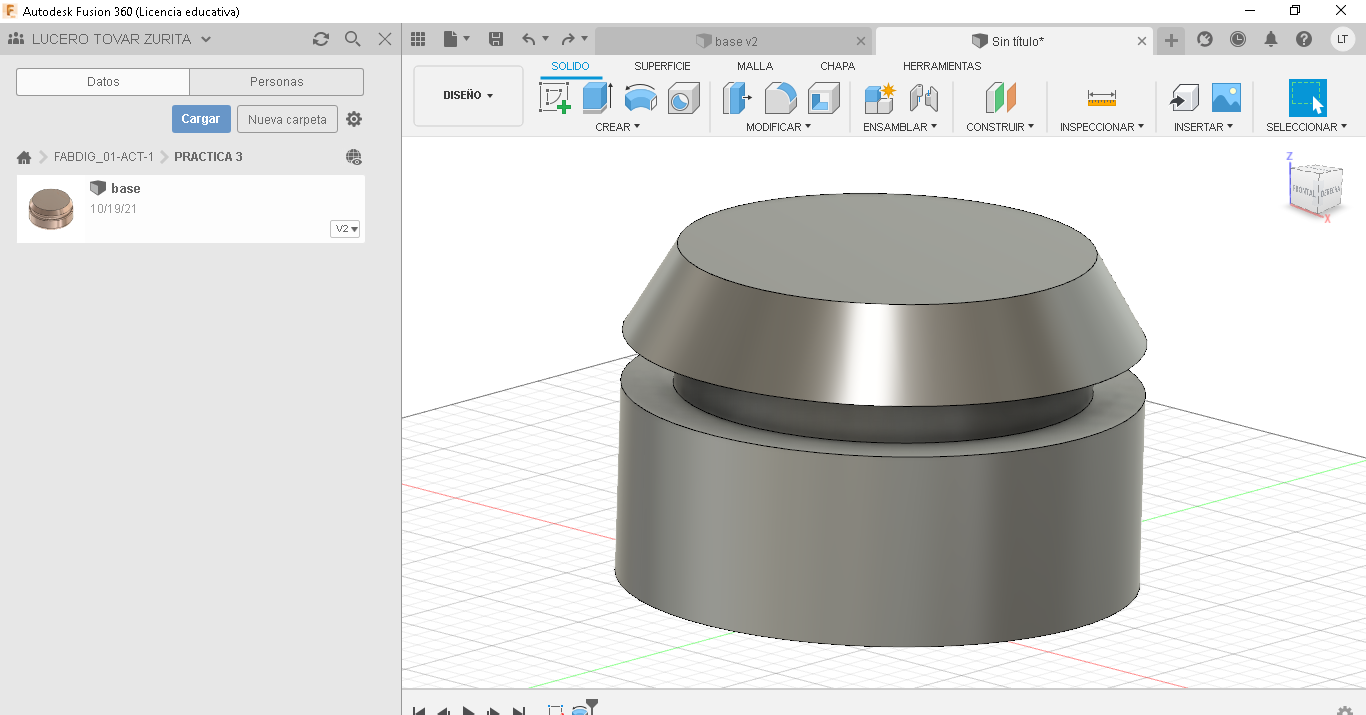Close the base v2 tab
Image resolution: width=1366 pixels, height=715 pixels.
click(x=862, y=41)
